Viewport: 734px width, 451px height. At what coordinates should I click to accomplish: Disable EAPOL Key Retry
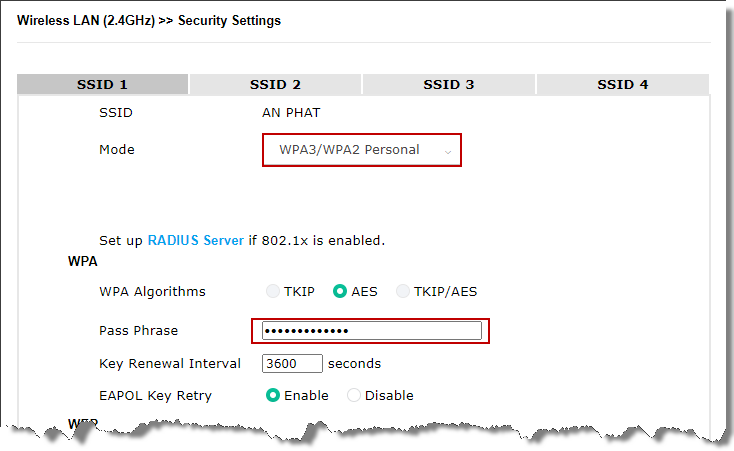[354, 395]
